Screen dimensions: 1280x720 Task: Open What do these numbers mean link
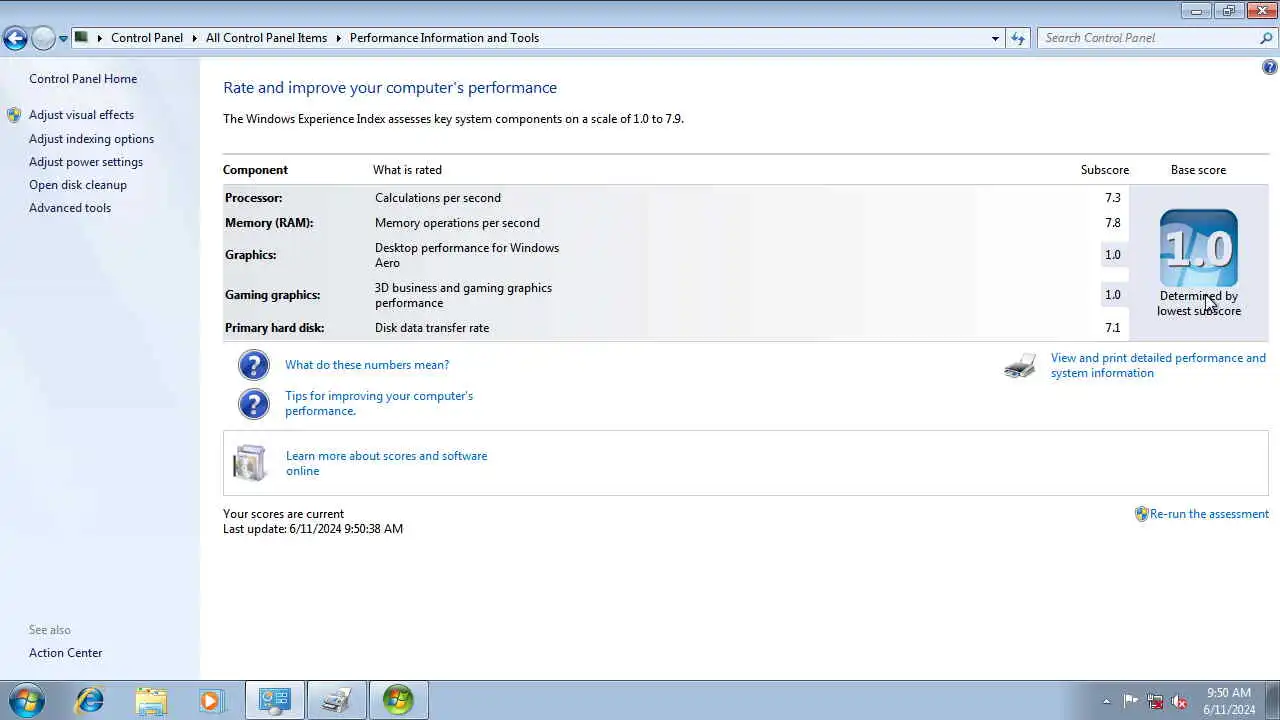367,365
